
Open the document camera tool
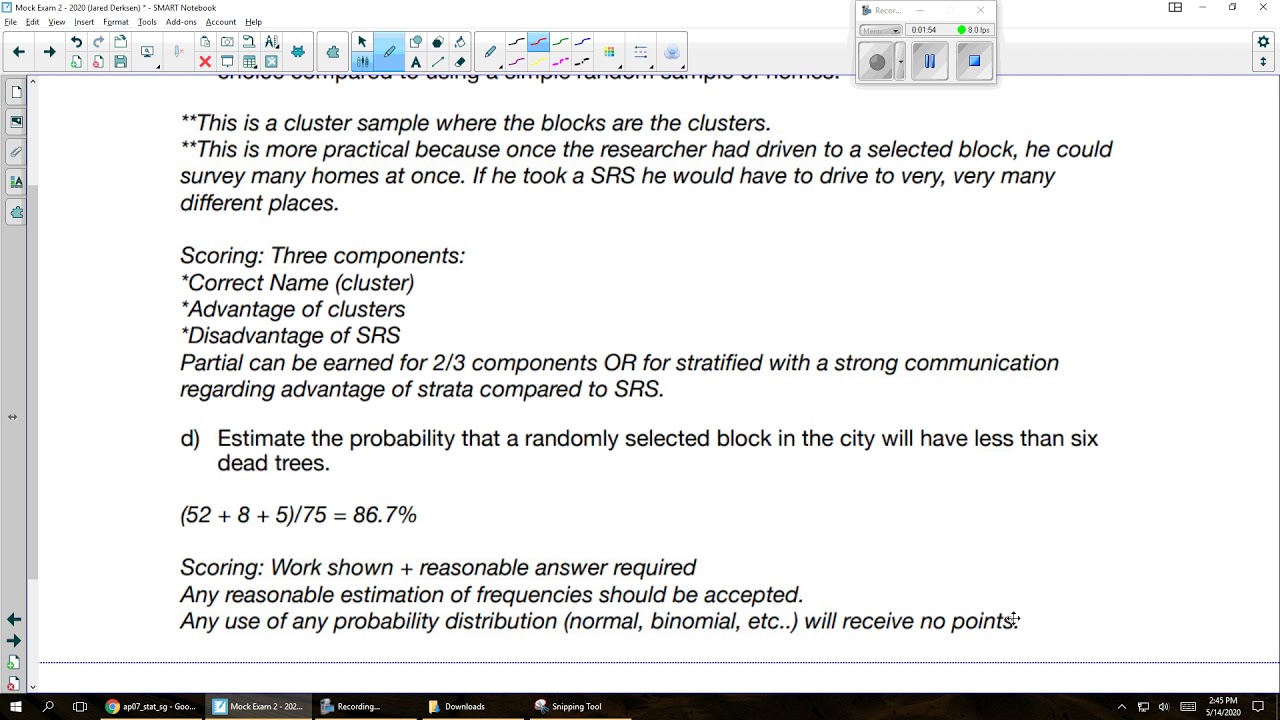pyautogui.click(x=249, y=42)
